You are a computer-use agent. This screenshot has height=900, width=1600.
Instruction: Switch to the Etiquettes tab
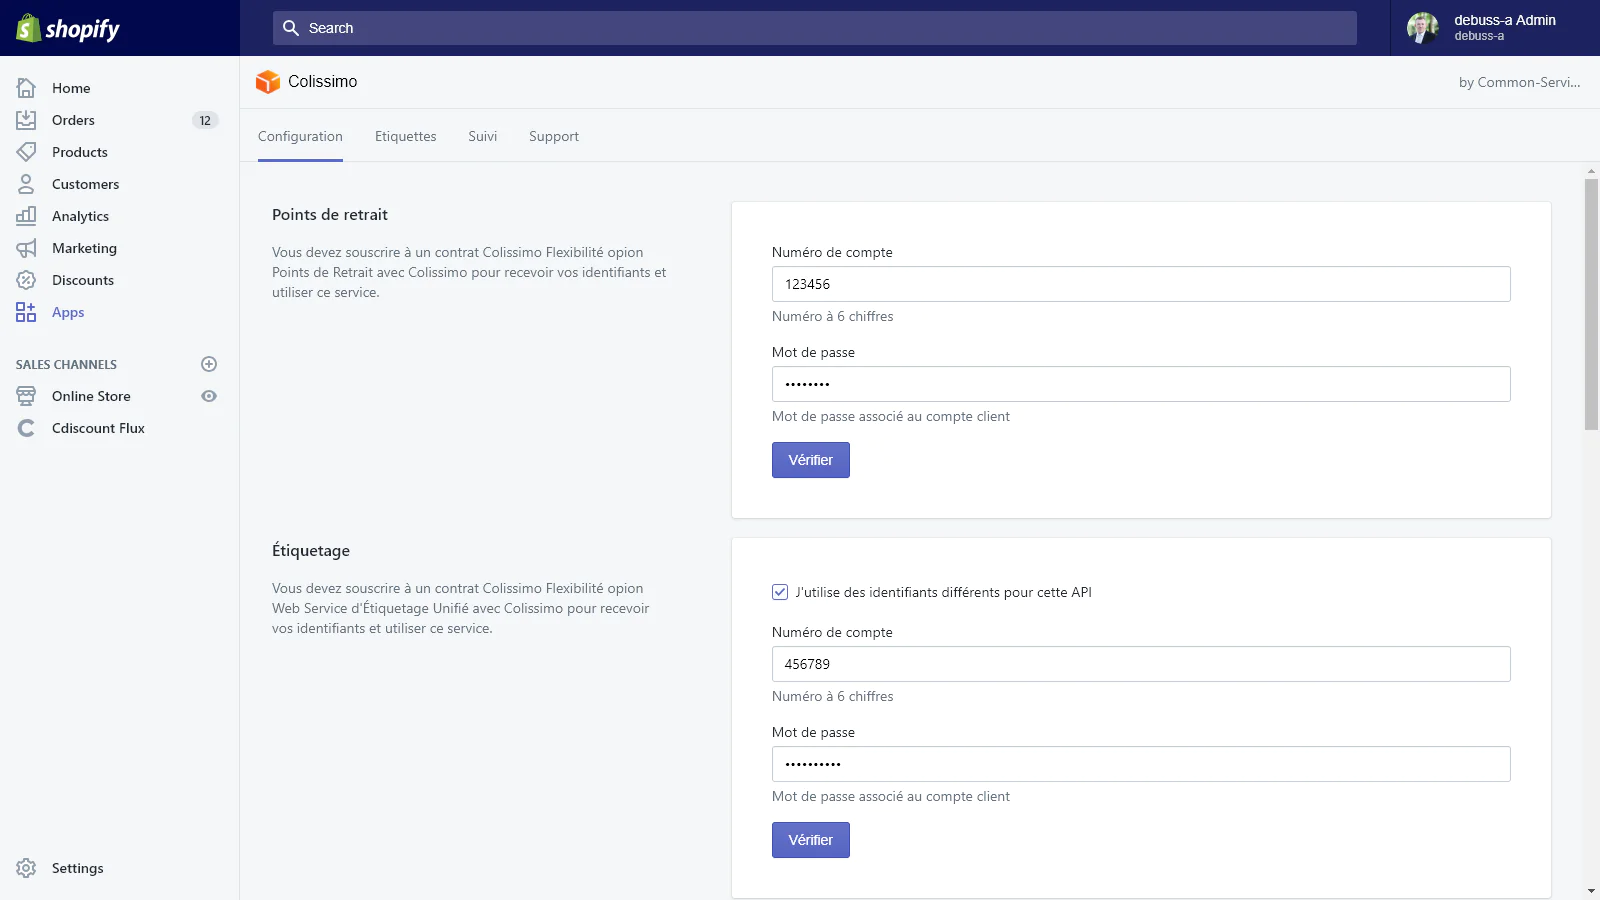pyautogui.click(x=405, y=136)
